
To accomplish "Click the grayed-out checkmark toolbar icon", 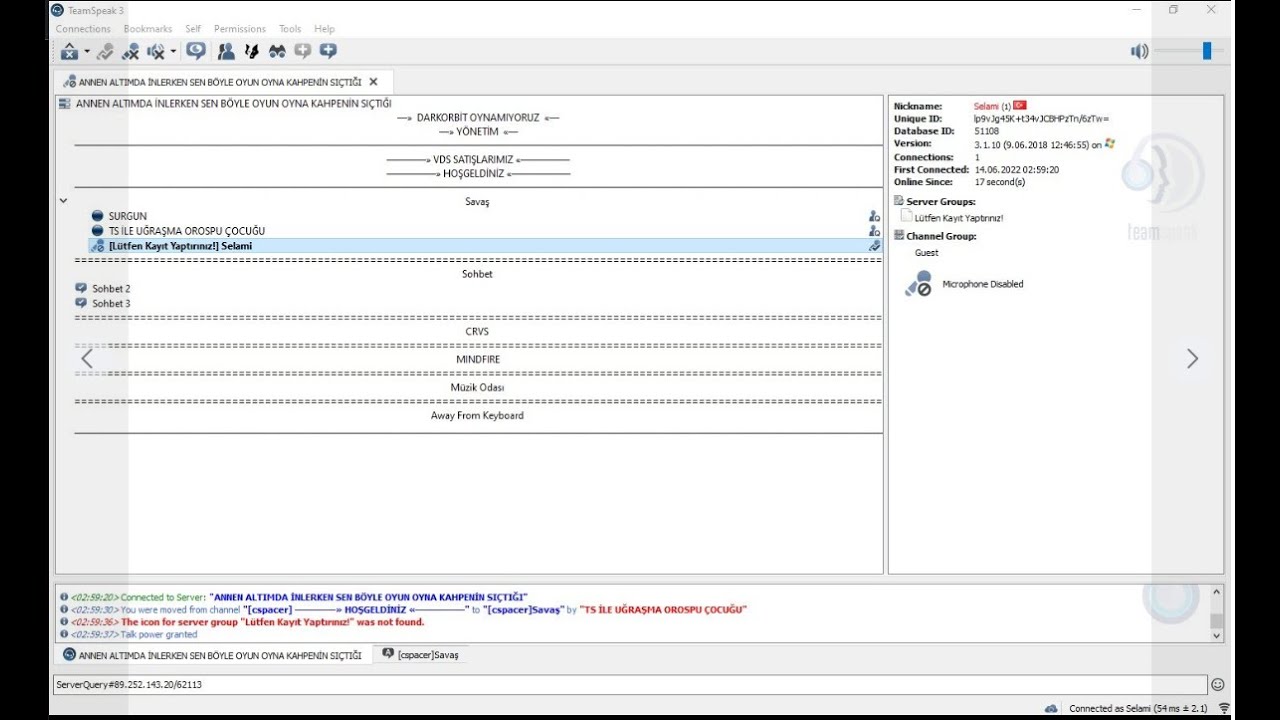I will click(105, 52).
